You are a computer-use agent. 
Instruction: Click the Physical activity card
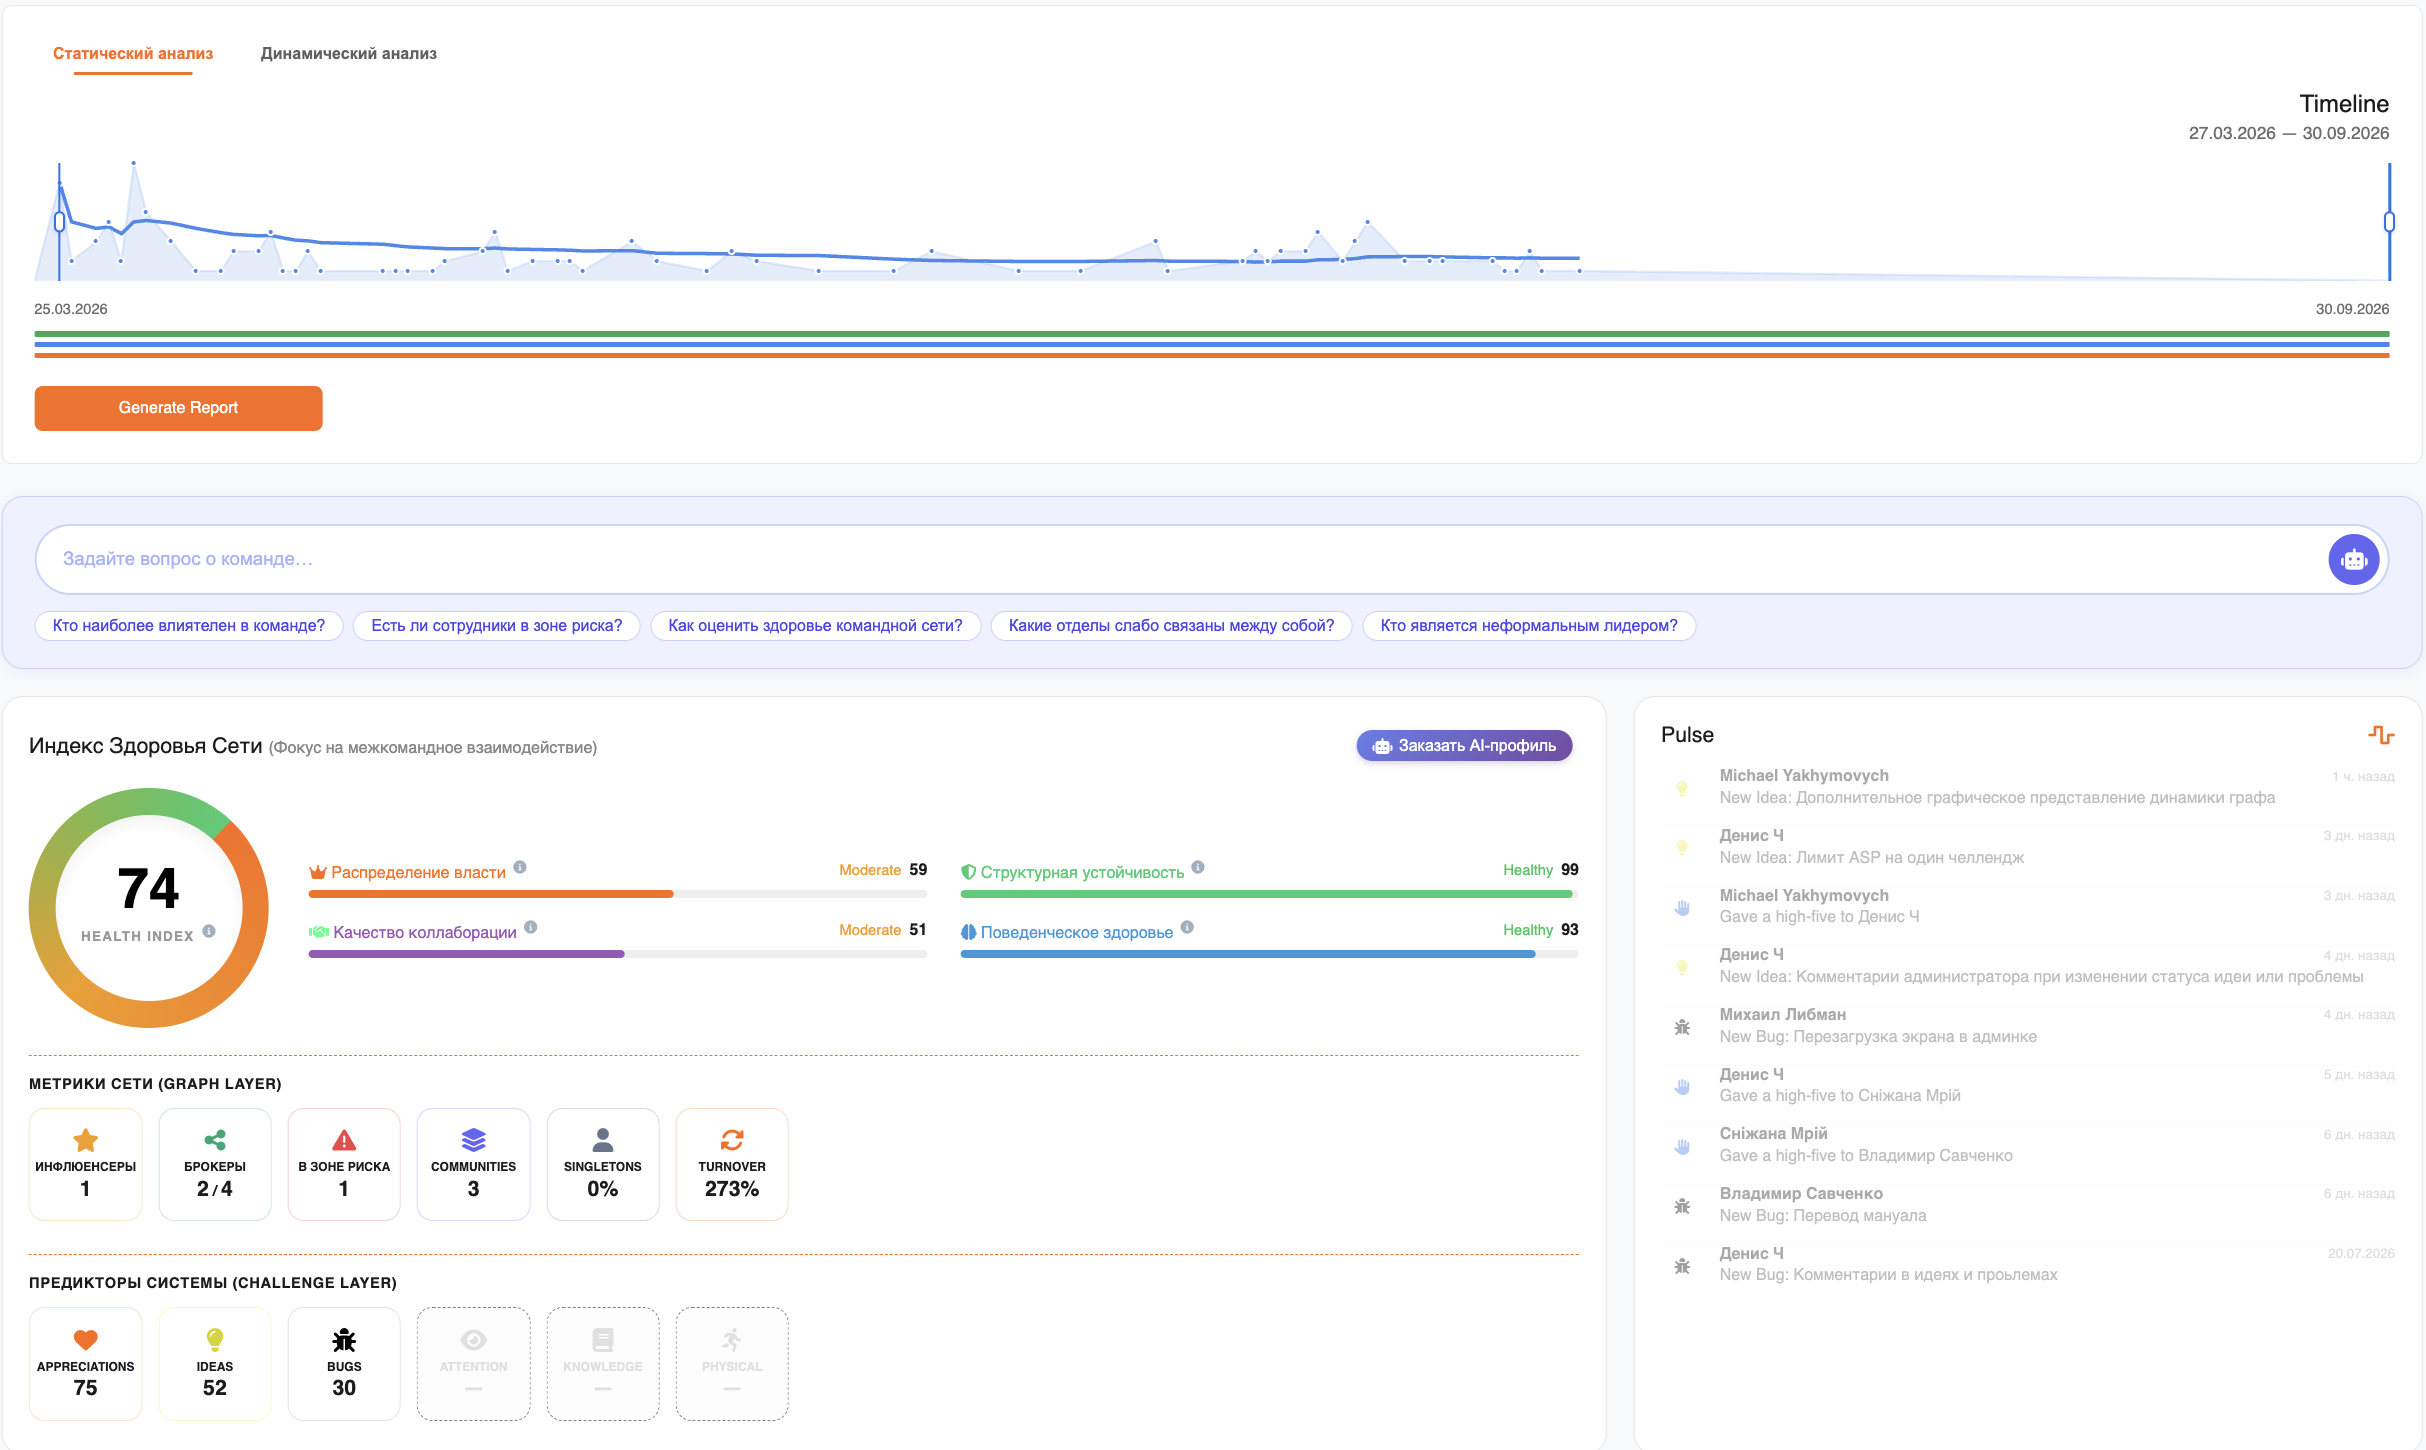point(732,1364)
